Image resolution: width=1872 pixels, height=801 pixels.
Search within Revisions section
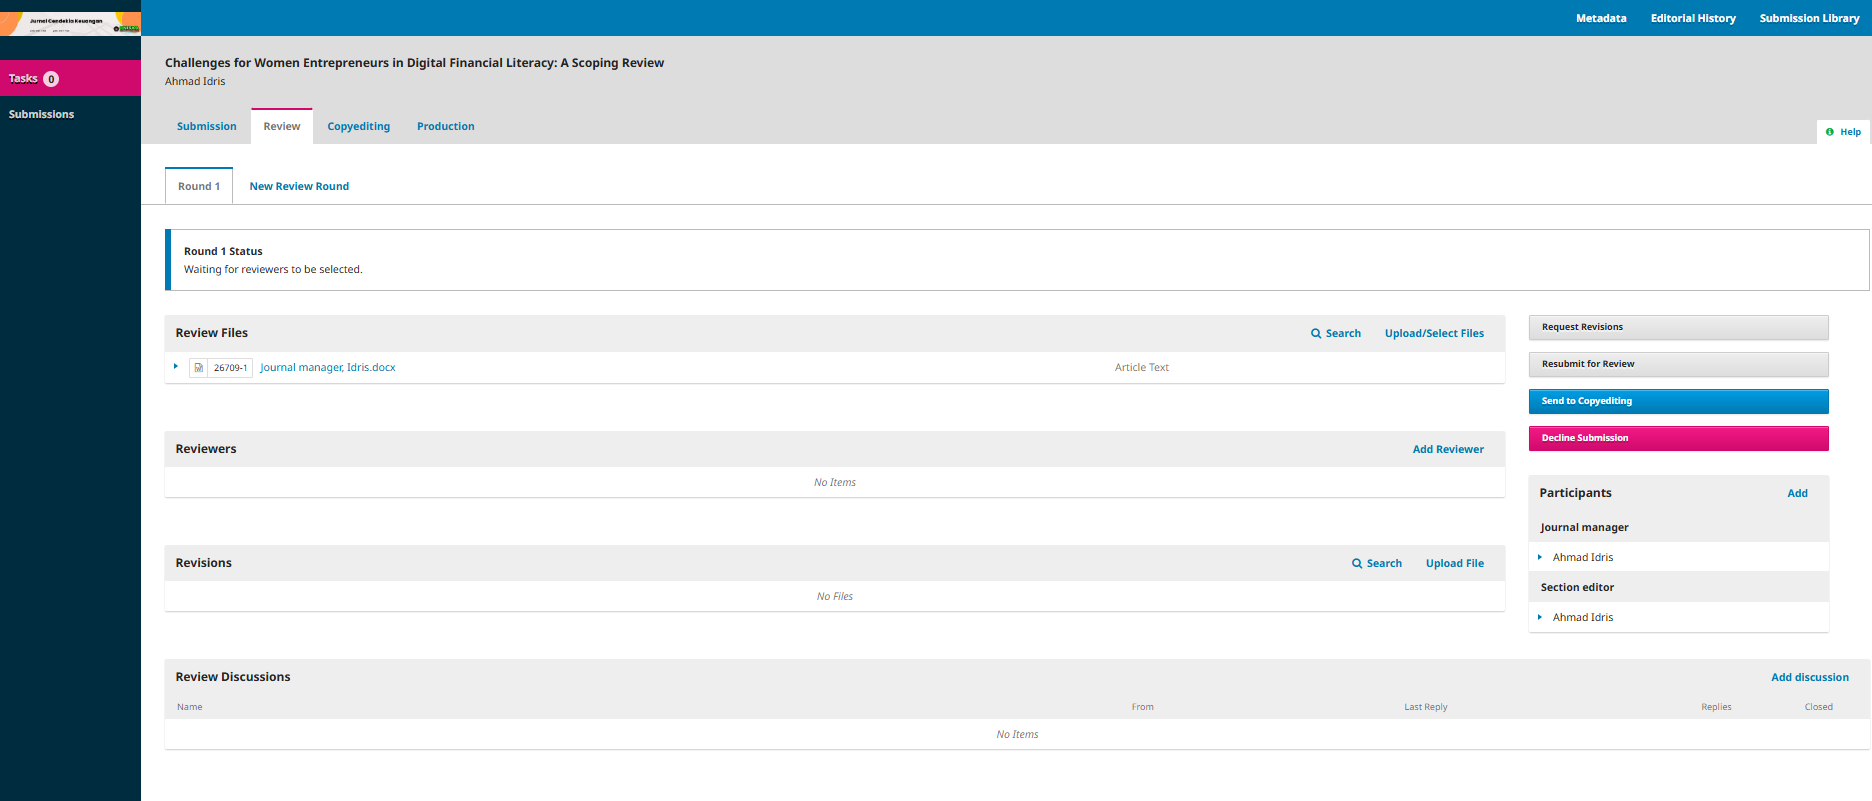[1376, 564]
